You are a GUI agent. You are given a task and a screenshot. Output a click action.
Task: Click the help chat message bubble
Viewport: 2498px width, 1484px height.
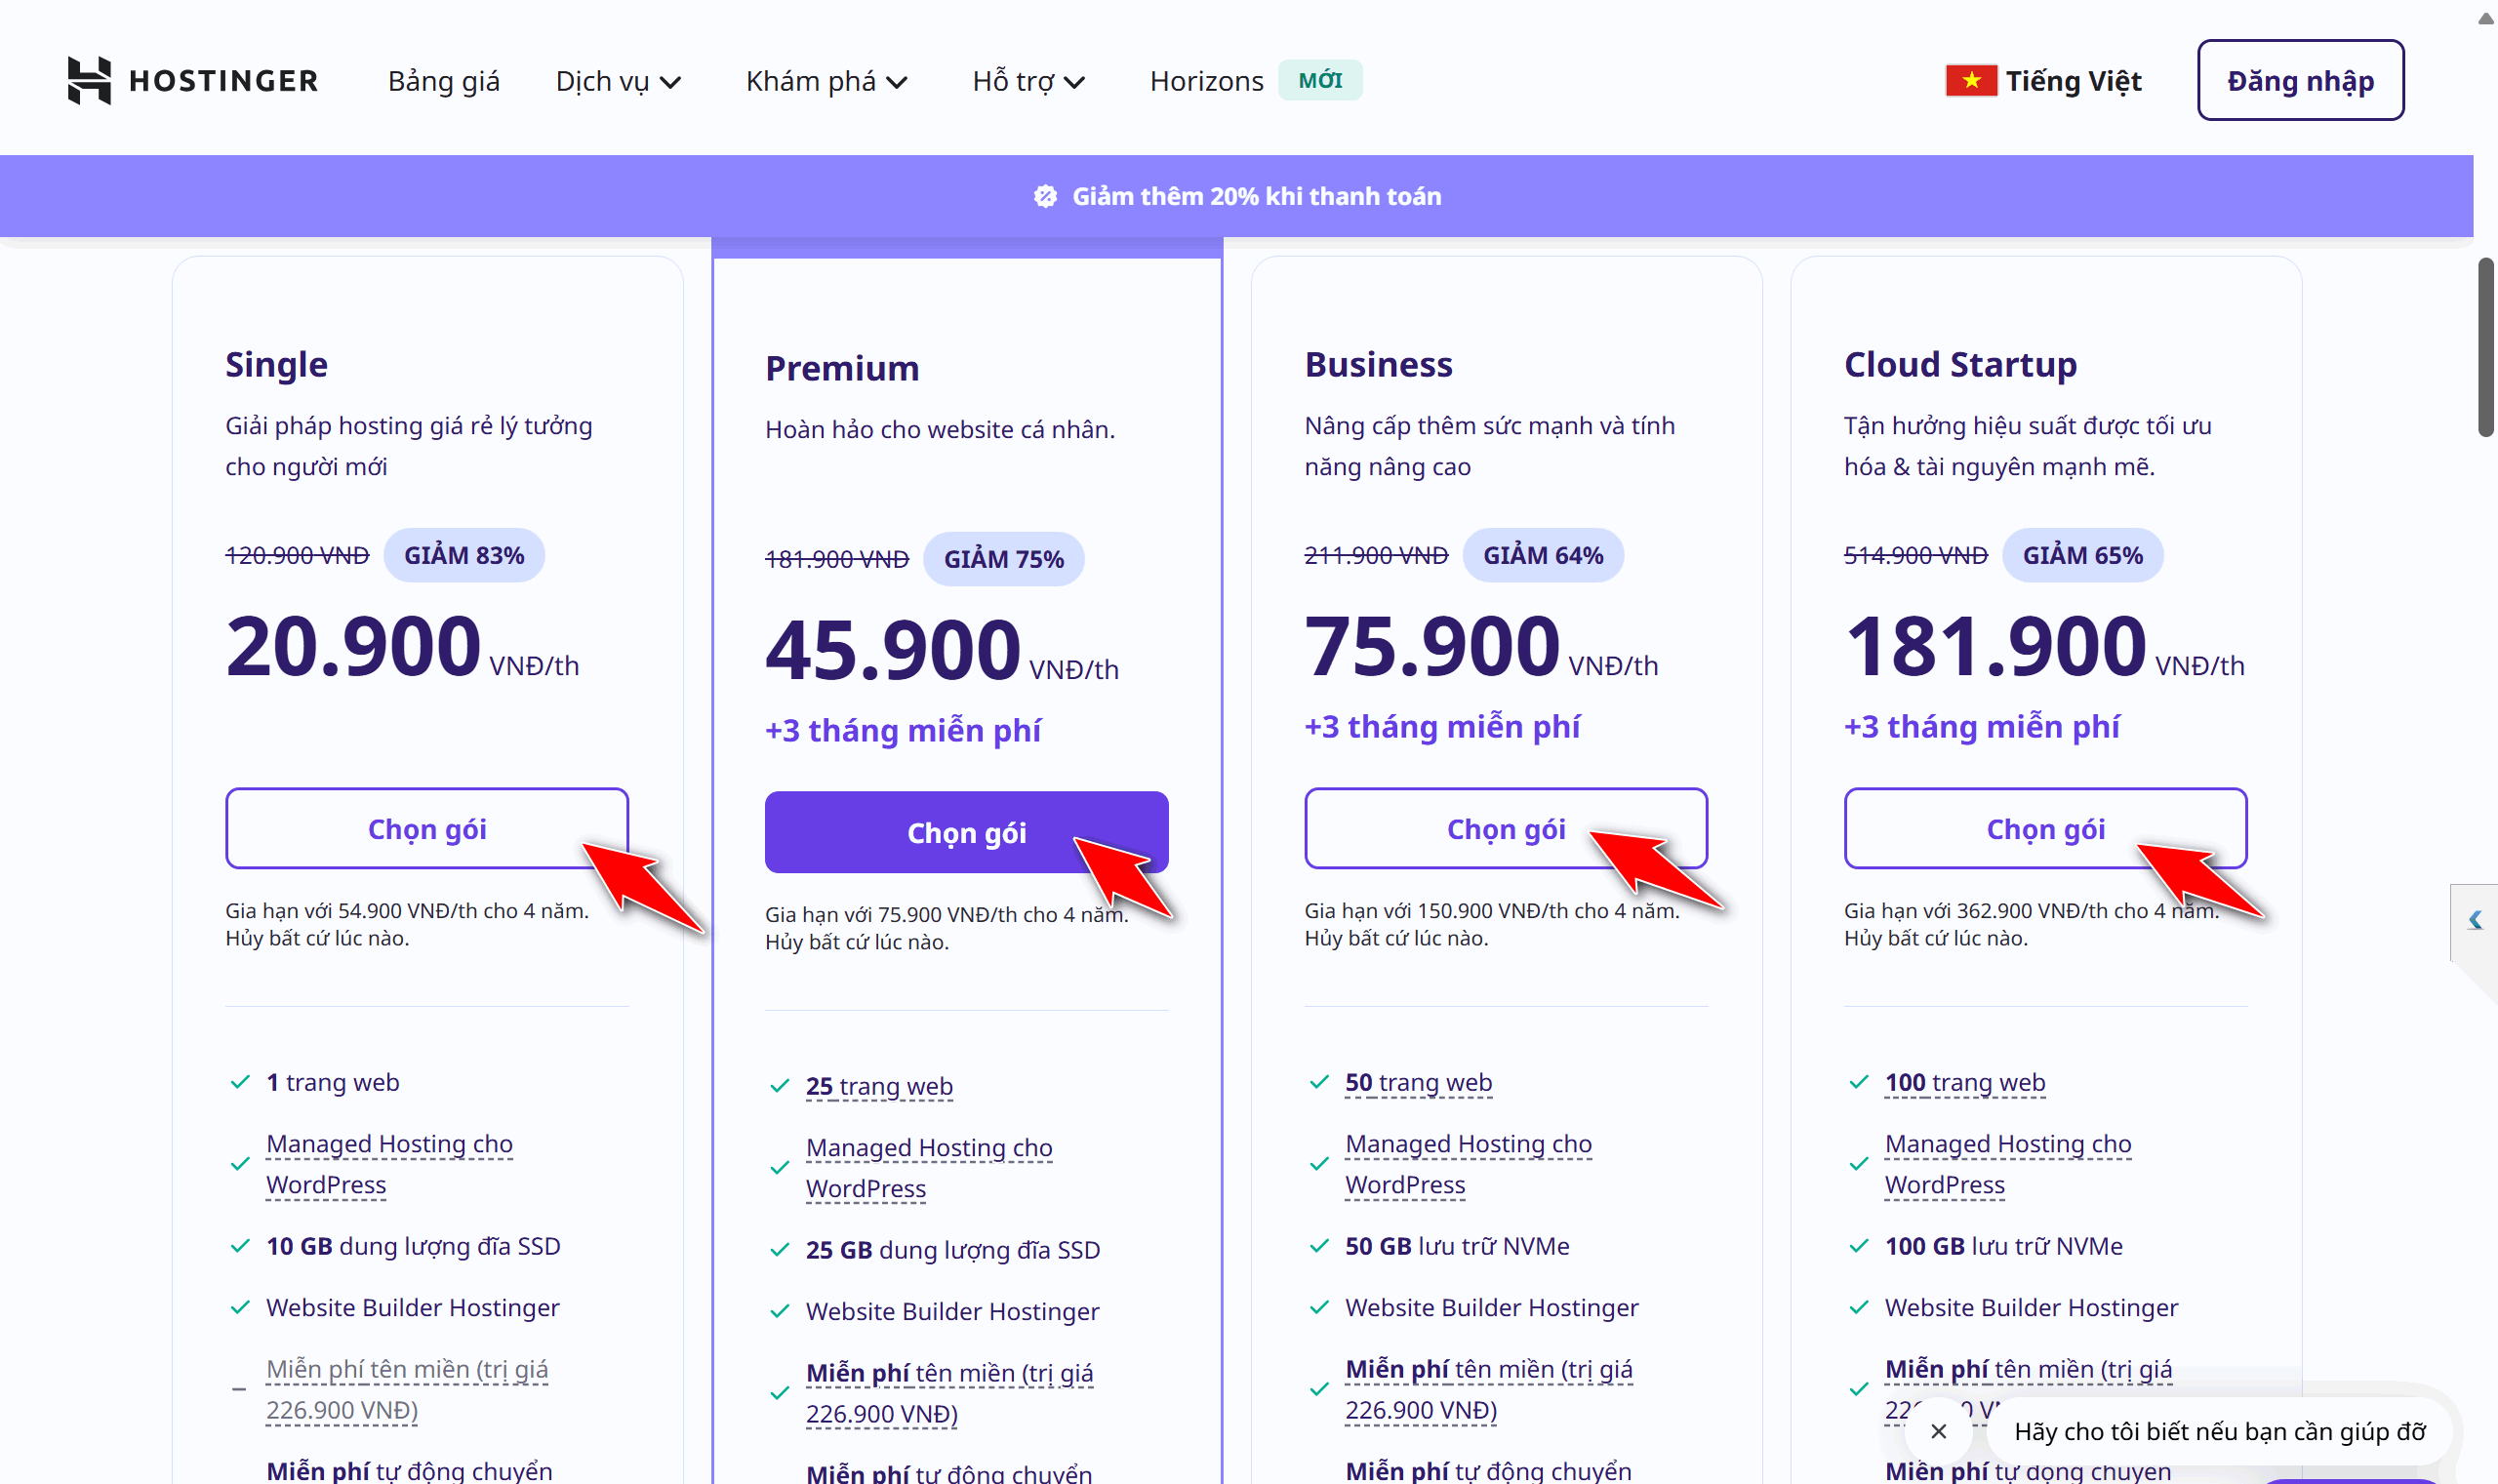[x=2220, y=1431]
